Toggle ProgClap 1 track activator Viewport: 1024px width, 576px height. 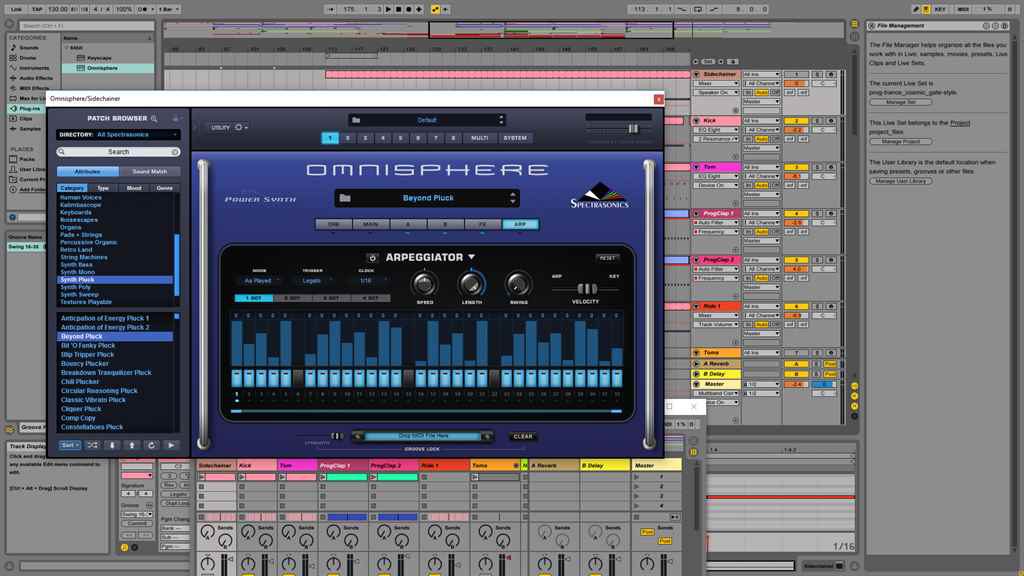795,214
